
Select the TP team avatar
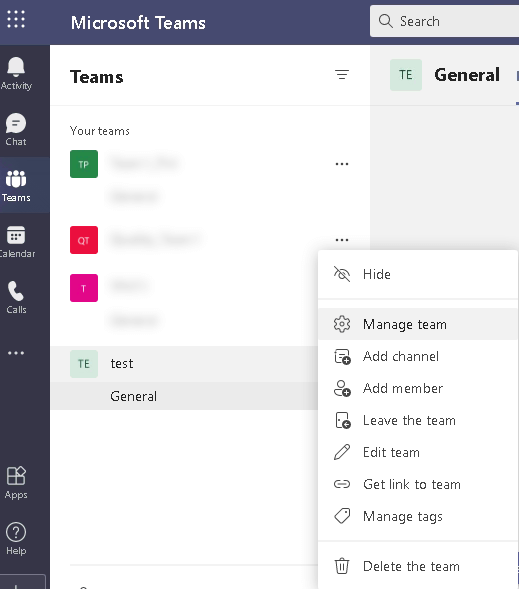click(x=84, y=164)
